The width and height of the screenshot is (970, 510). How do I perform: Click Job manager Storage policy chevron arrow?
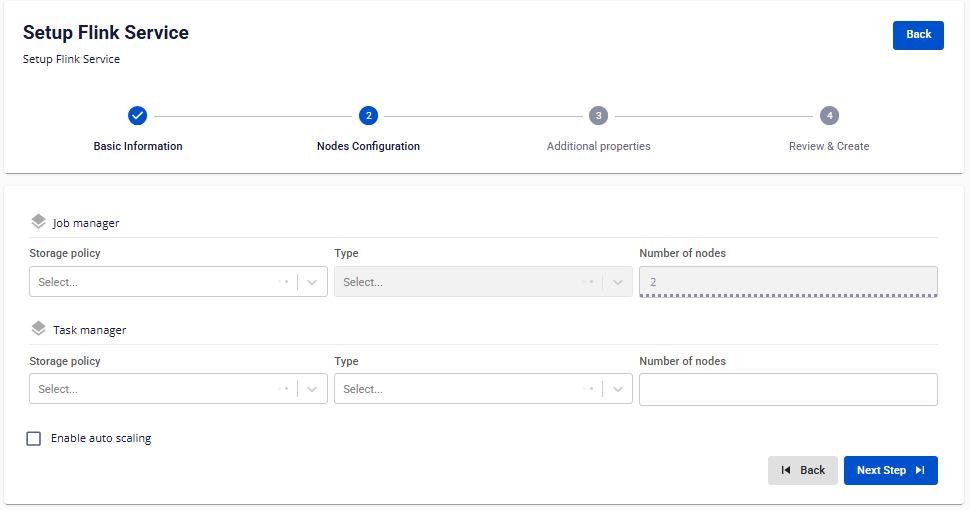(312, 282)
